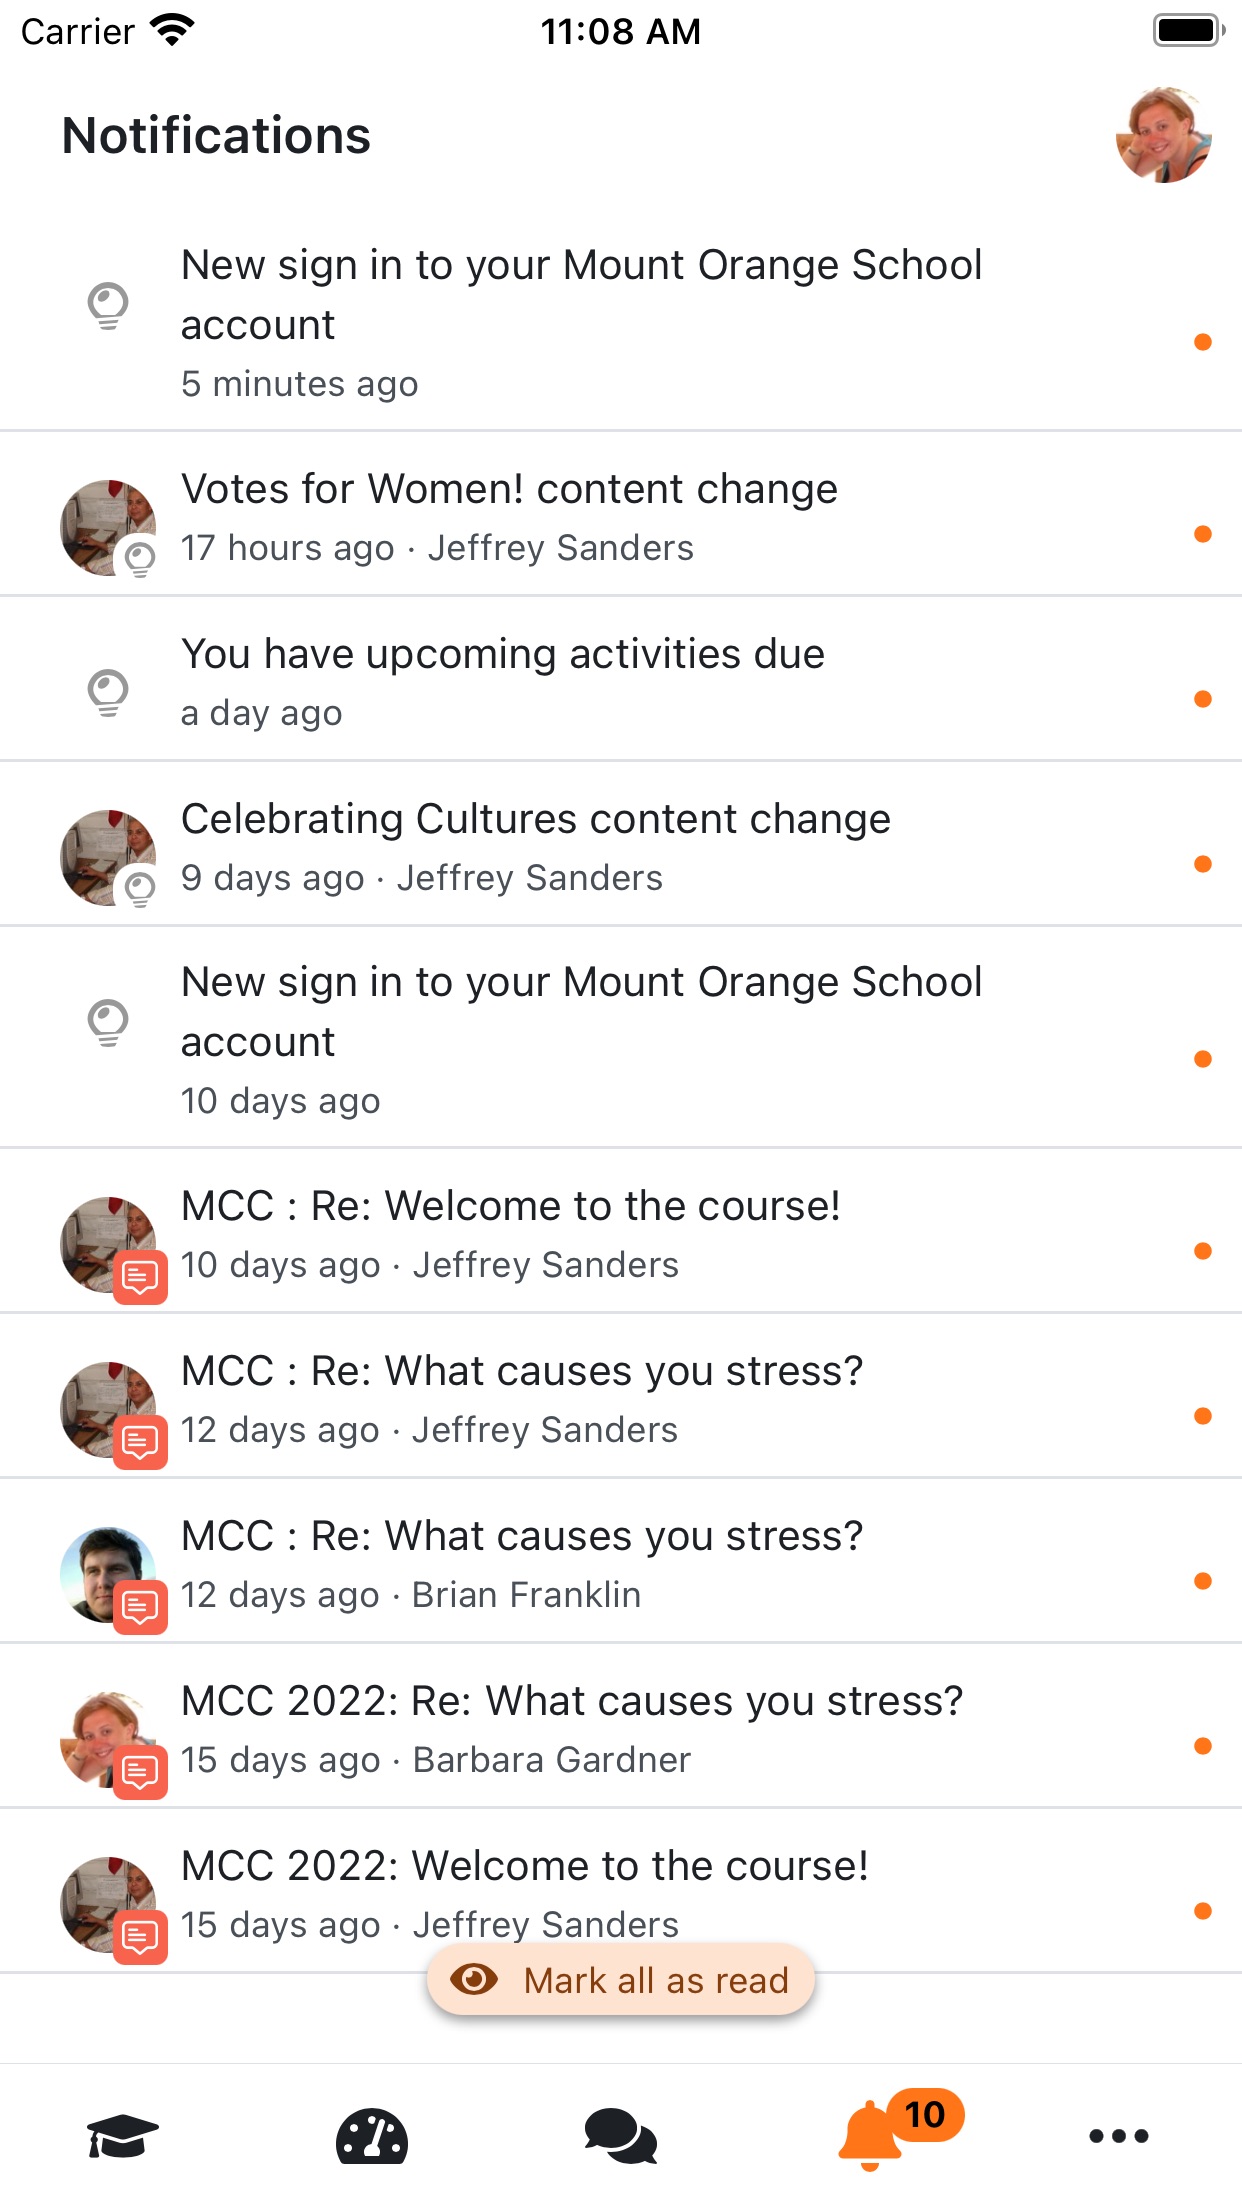This screenshot has width=1242, height=2208.
Task: Open the user profile picture menu
Action: (1163, 135)
